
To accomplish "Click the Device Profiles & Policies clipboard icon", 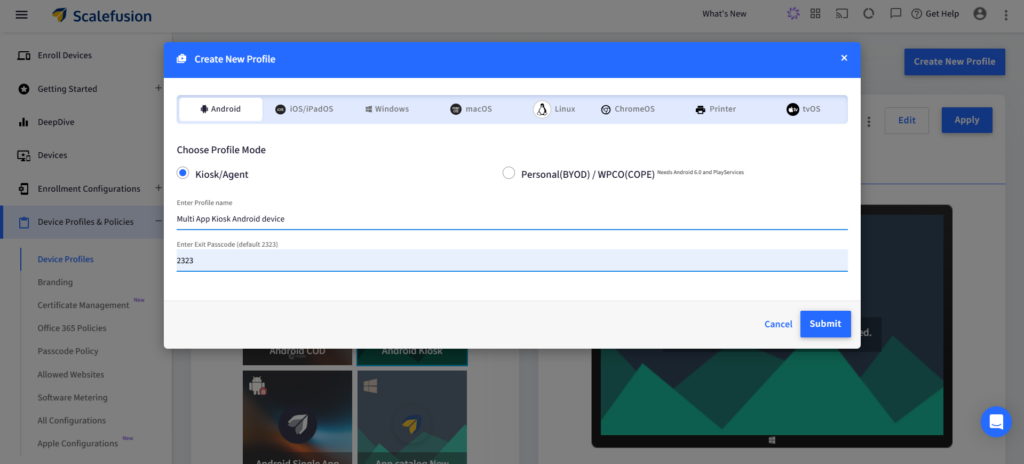I will (x=24, y=222).
